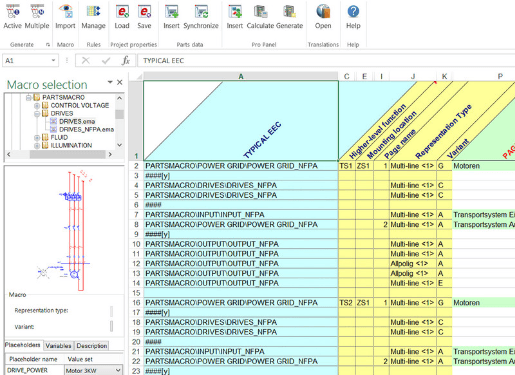515x375 pixels.
Task: Open Translations
Action: coord(323,17)
